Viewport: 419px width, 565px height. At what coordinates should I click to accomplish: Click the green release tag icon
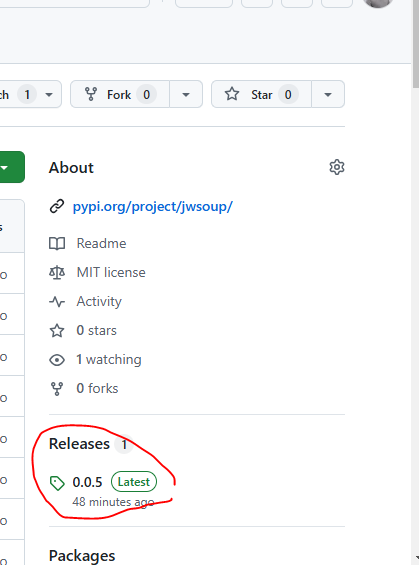click(57, 483)
